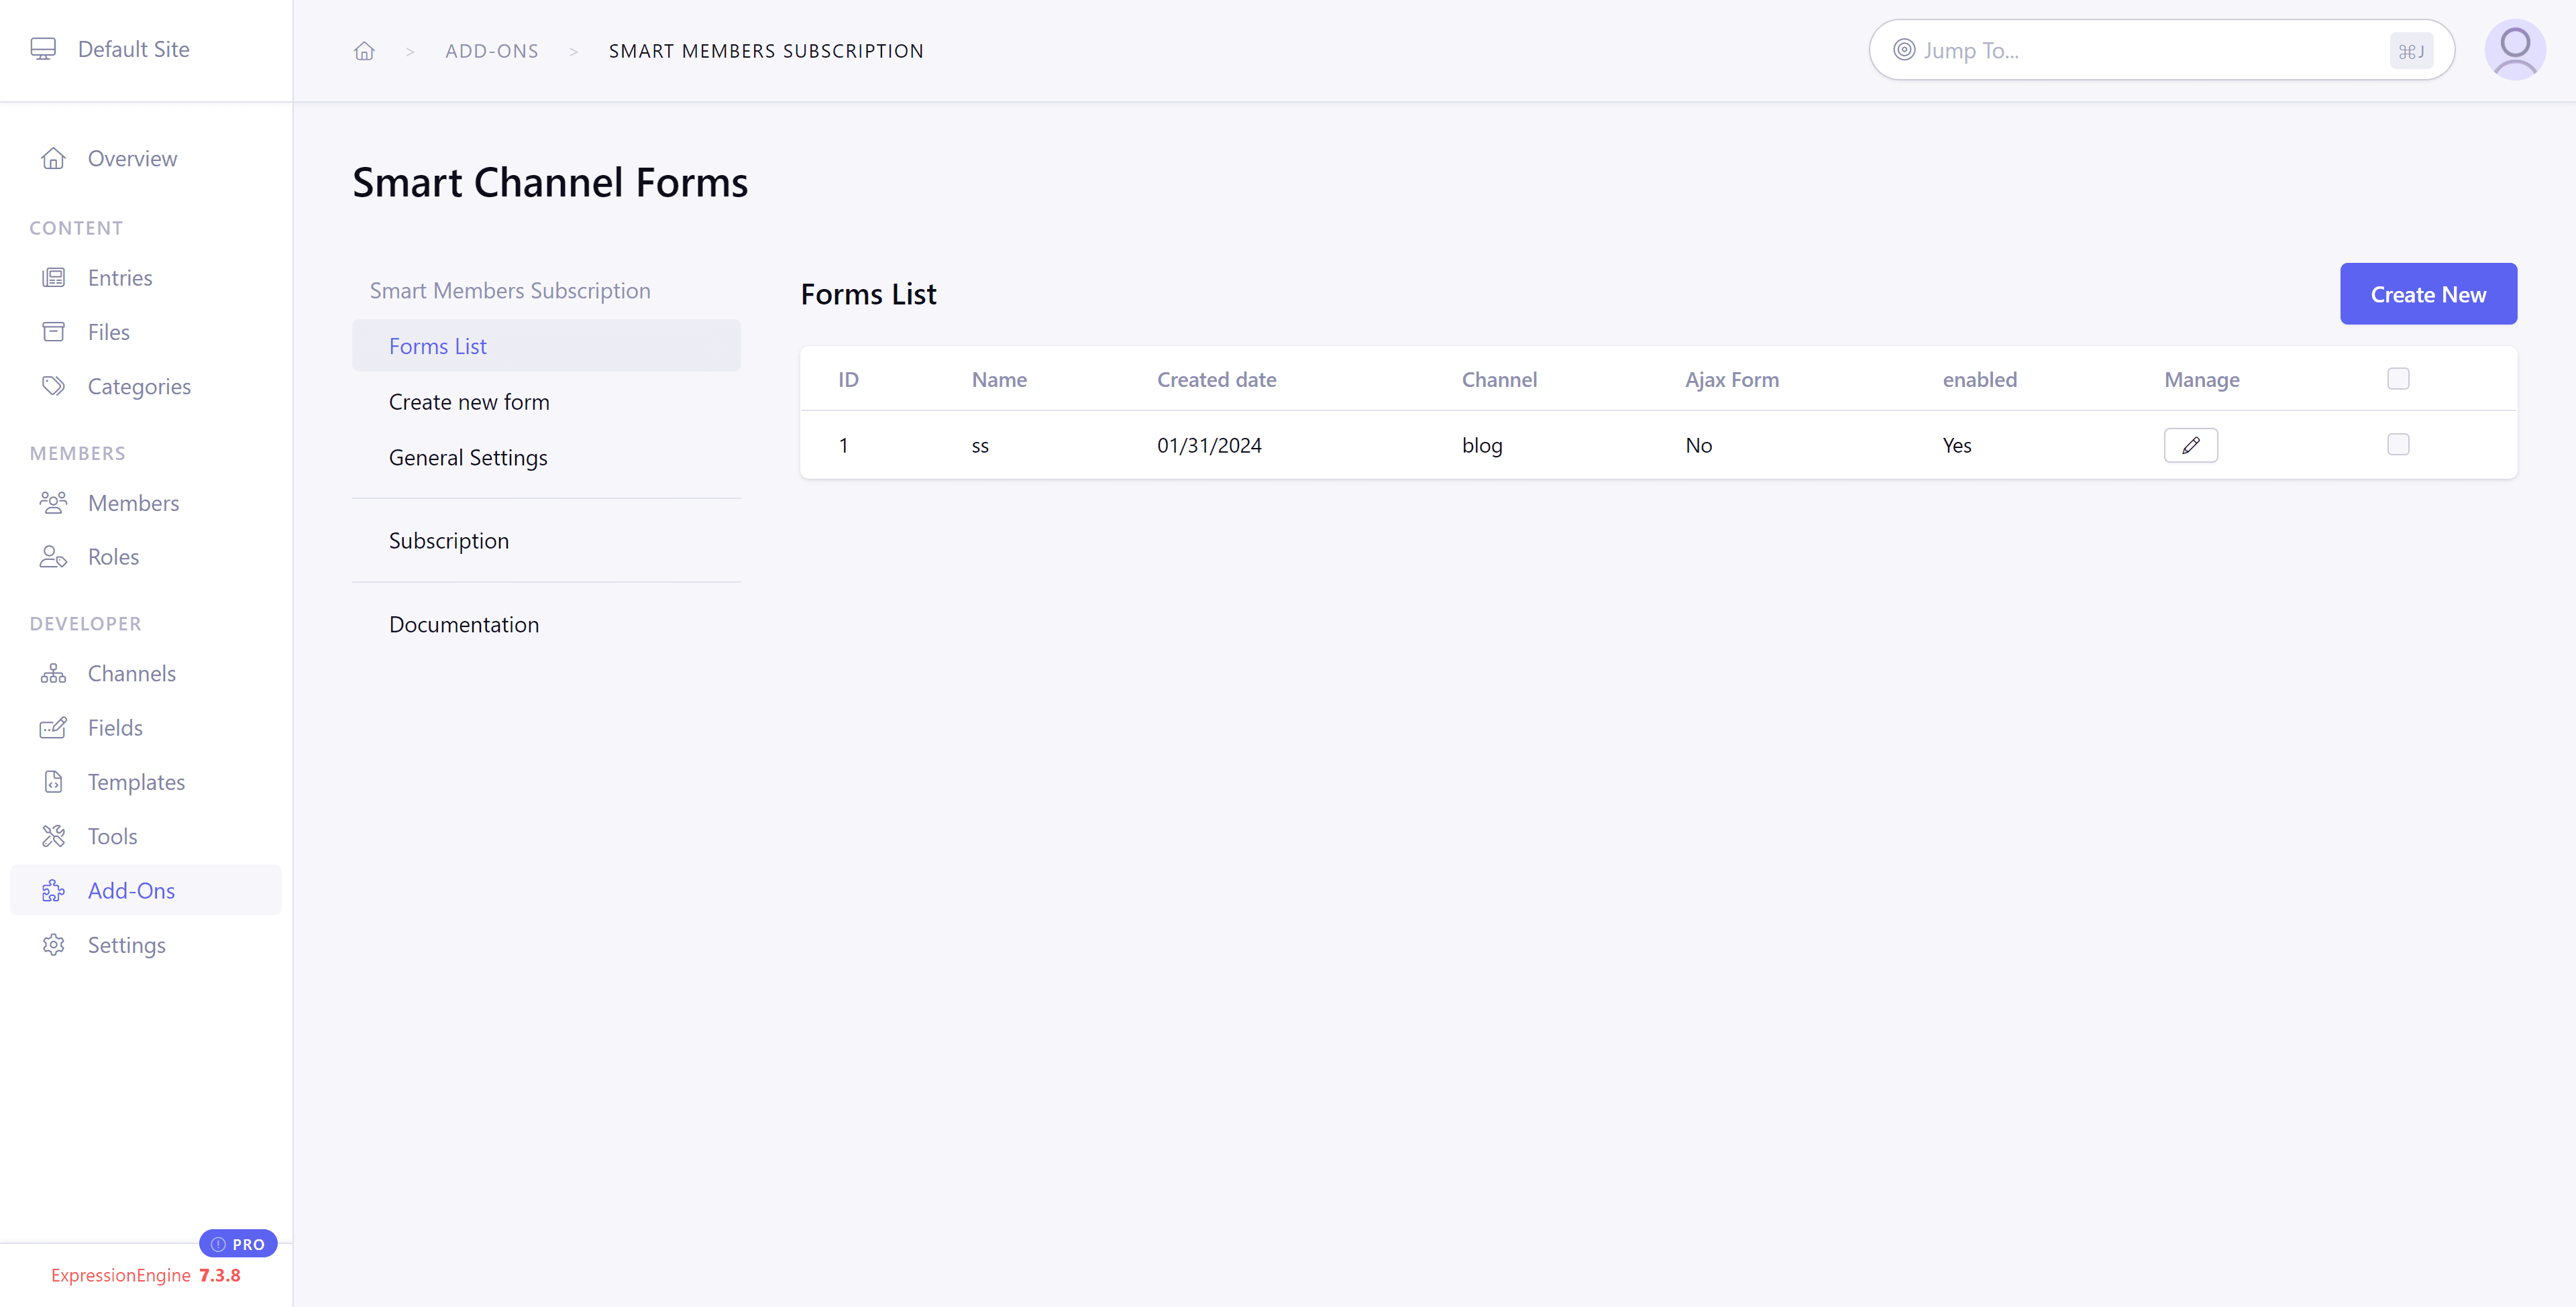Click the Categories tag icon
This screenshot has width=2576, height=1307.
coord(54,386)
